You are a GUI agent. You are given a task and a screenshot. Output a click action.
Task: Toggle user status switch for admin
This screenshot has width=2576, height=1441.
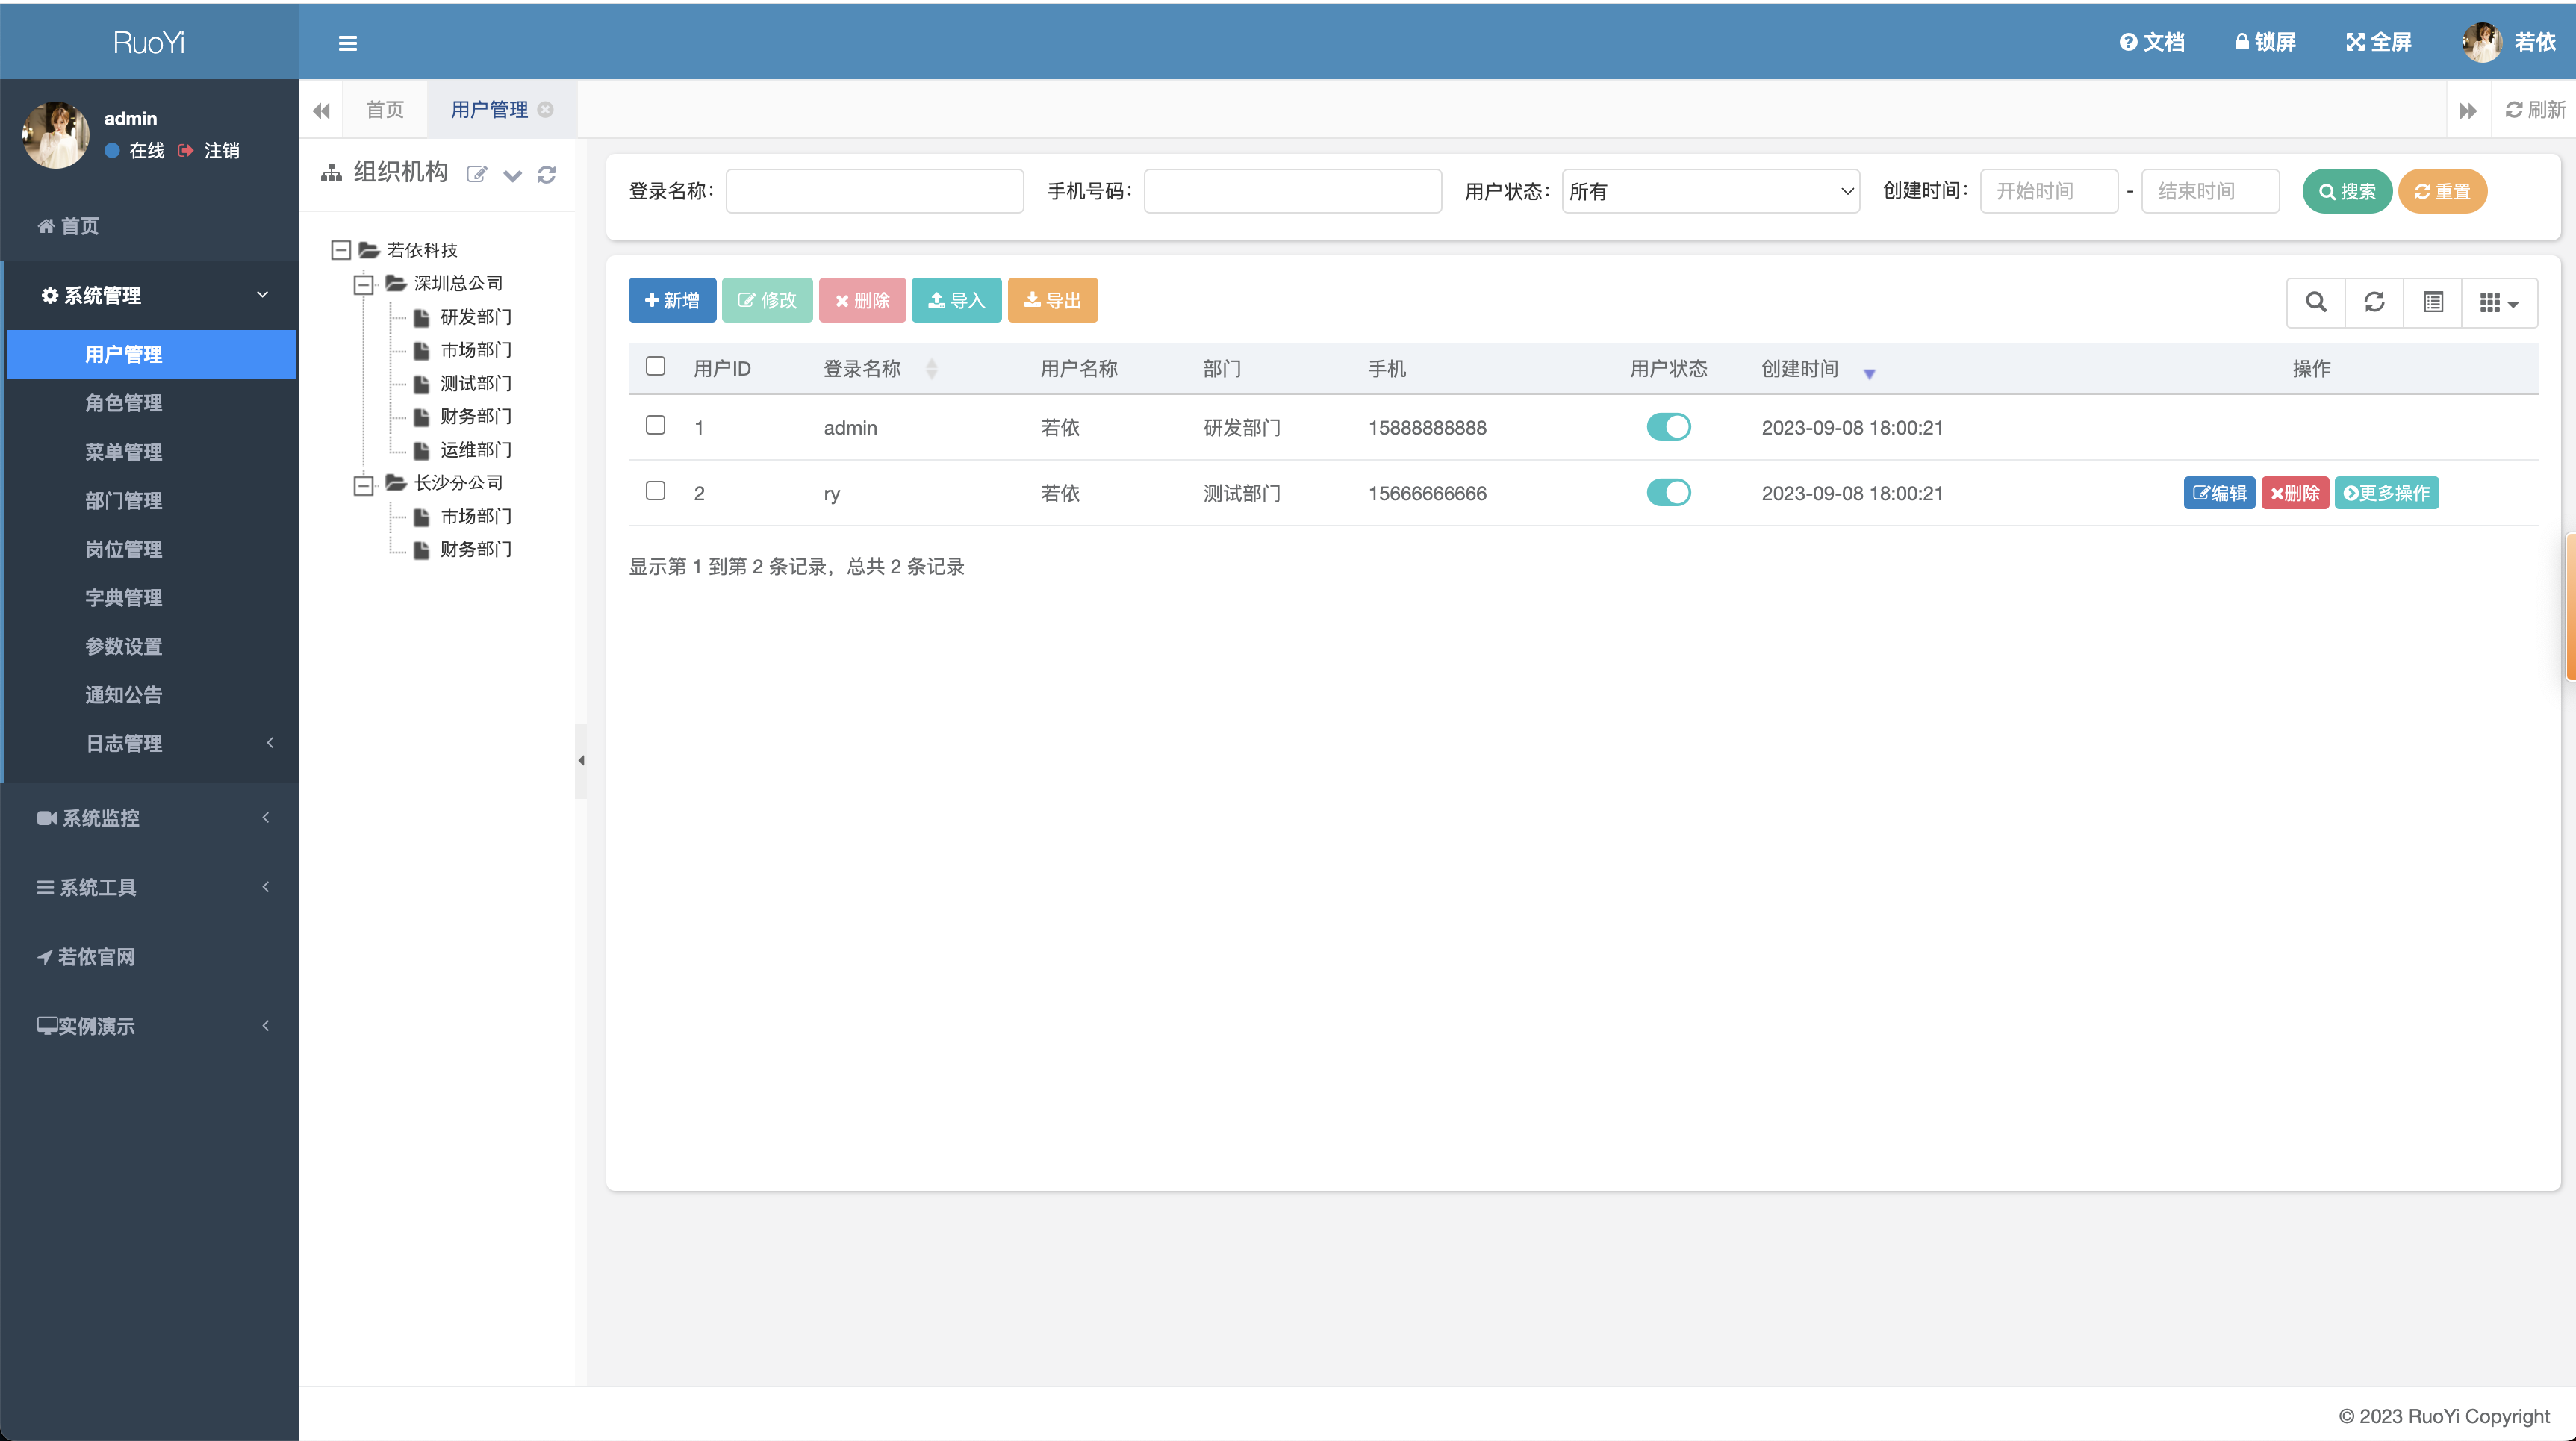coord(1668,427)
